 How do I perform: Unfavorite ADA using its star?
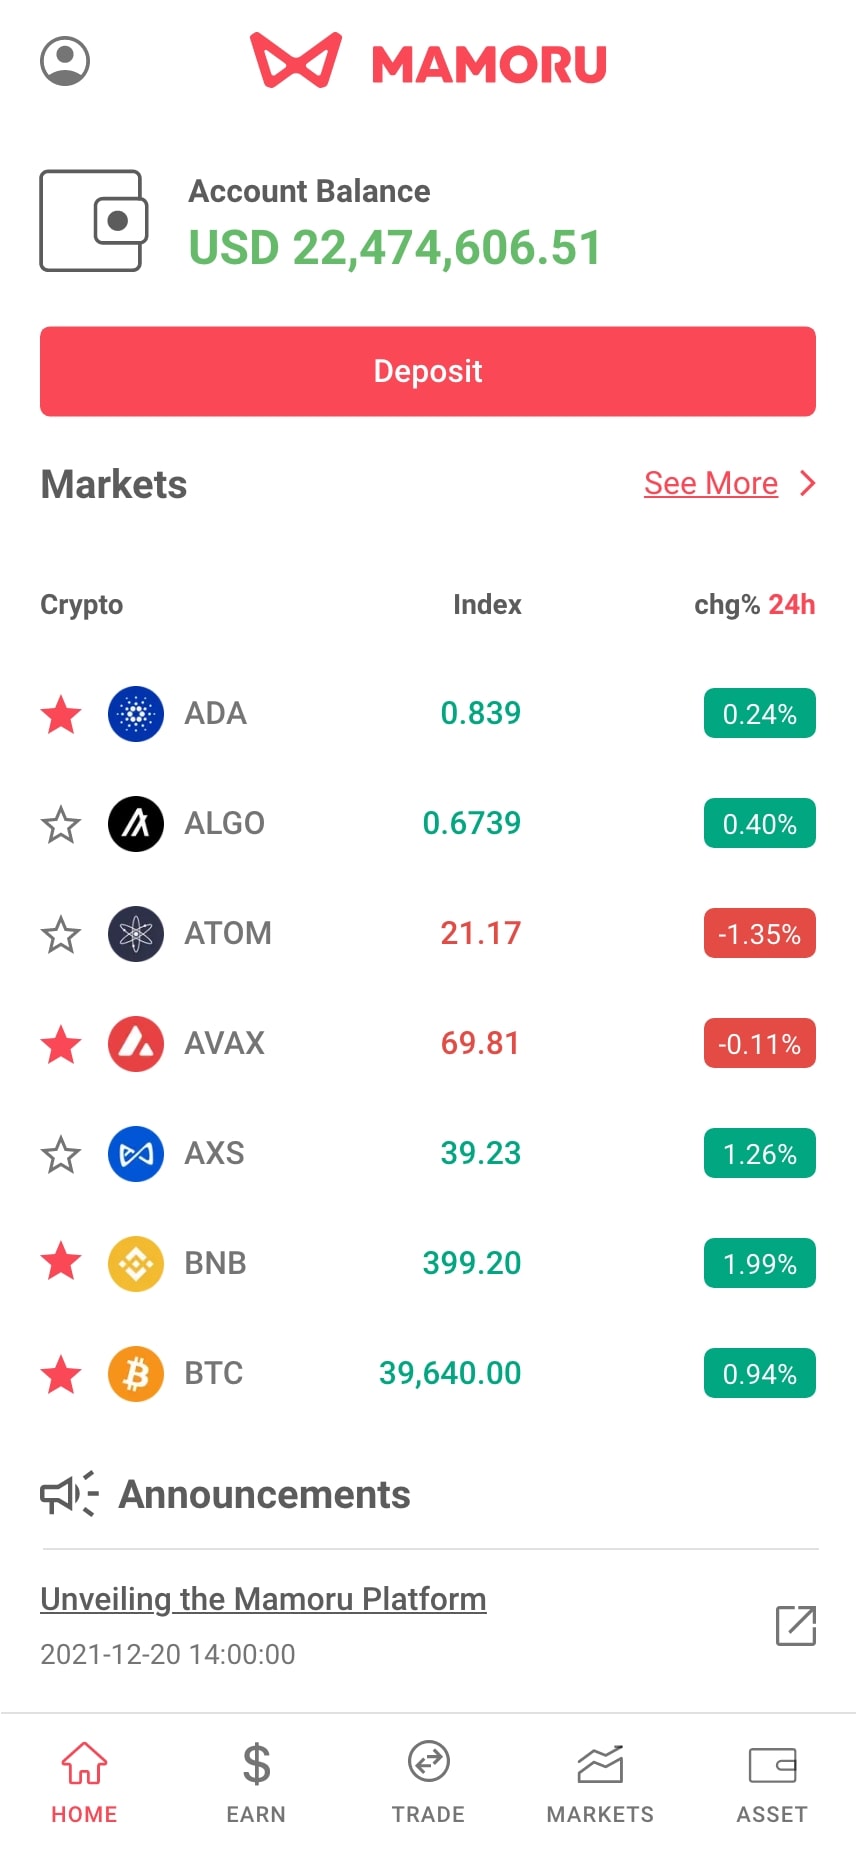(x=61, y=715)
